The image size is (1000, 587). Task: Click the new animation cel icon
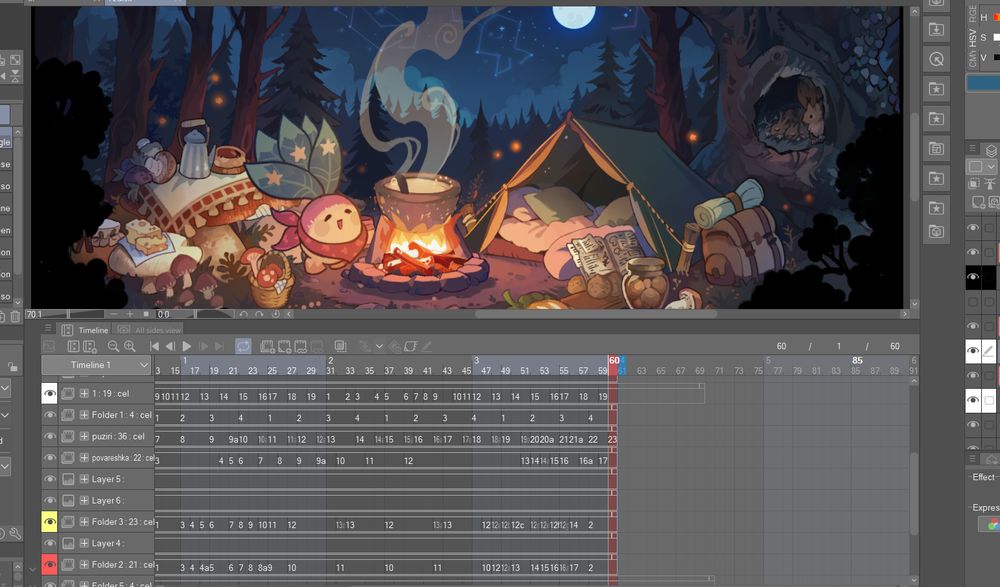(284, 346)
